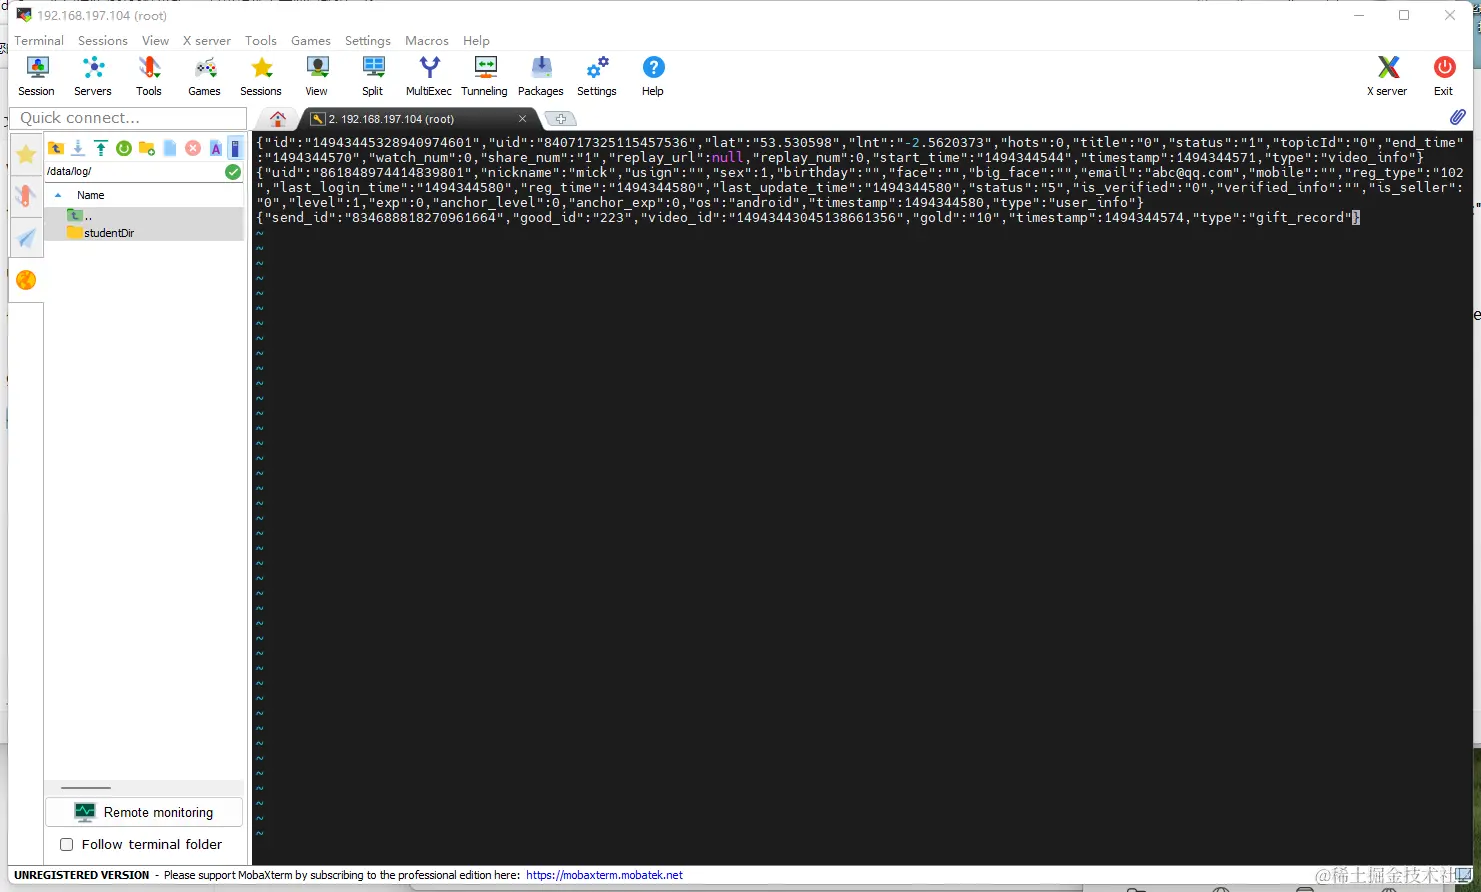Image resolution: width=1481 pixels, height=892 pixels.
Task: Open the MultiExec mode icon
Action: 429,76
